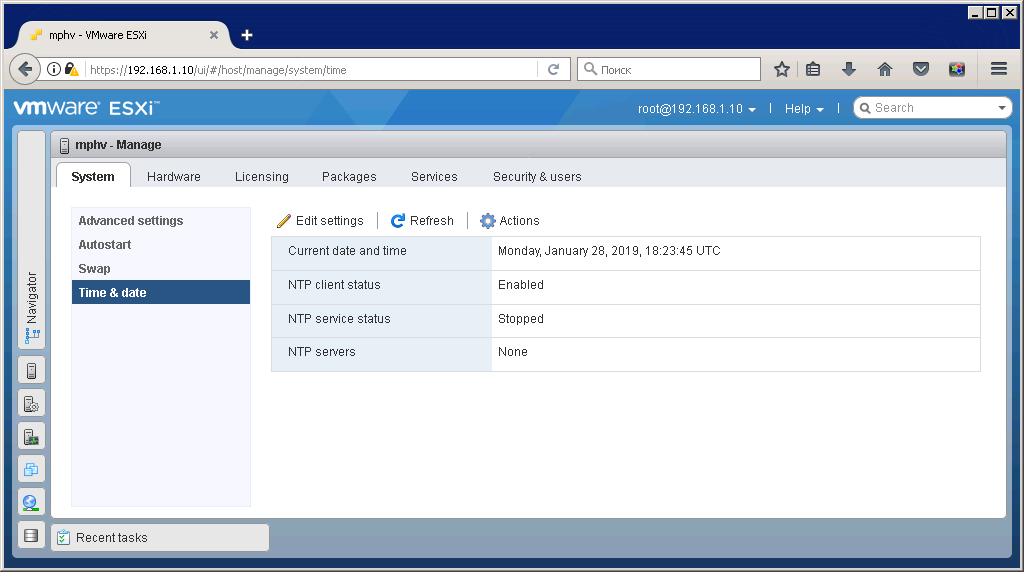Click the NTP service status label
Viewport: 1024px width, 572px height.
click(x=339, y=319)
